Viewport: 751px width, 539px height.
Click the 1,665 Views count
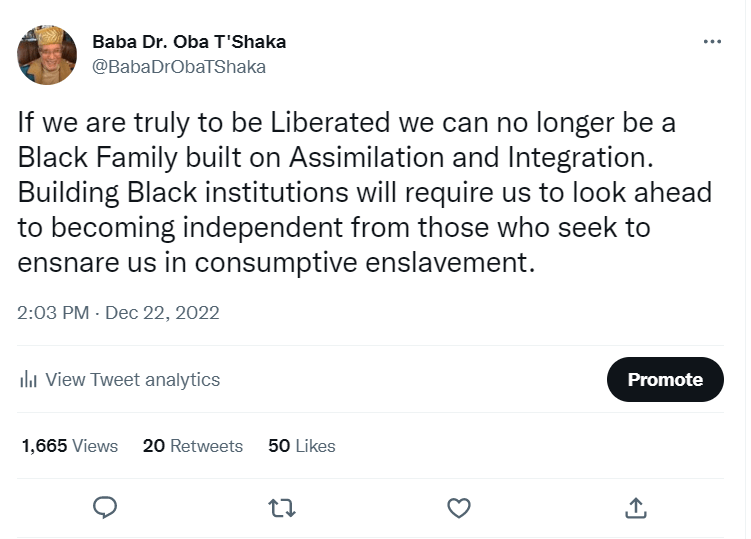(70, 446)
